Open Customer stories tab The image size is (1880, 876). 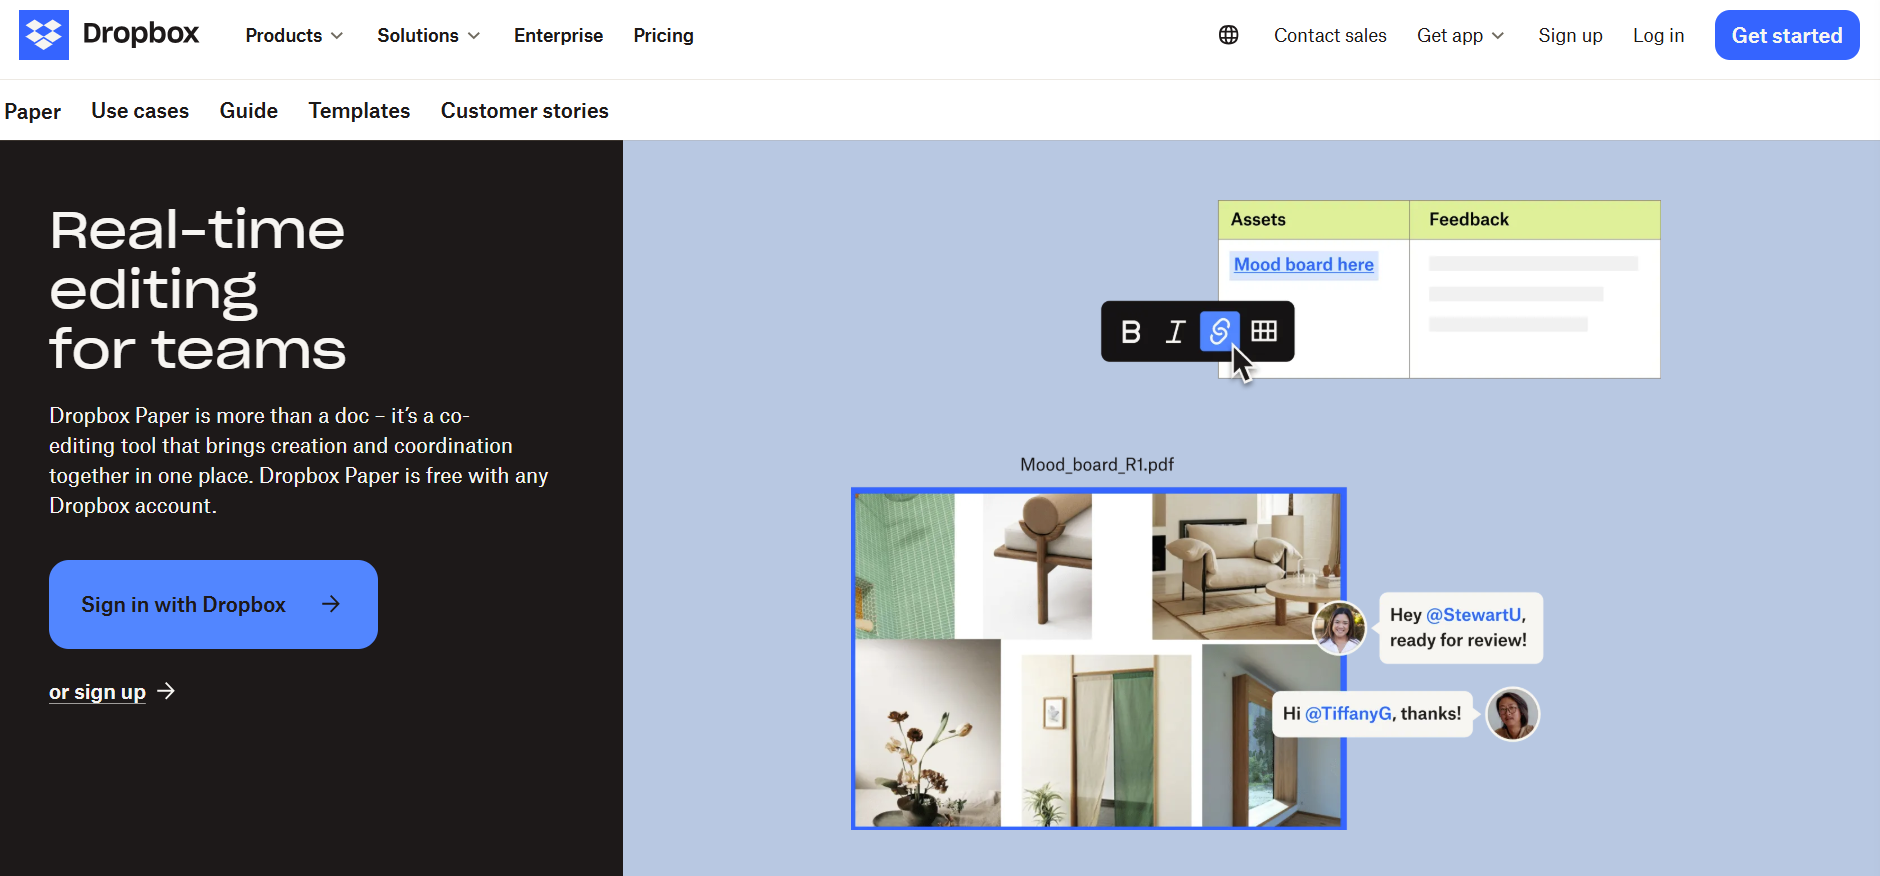(525, 110)
